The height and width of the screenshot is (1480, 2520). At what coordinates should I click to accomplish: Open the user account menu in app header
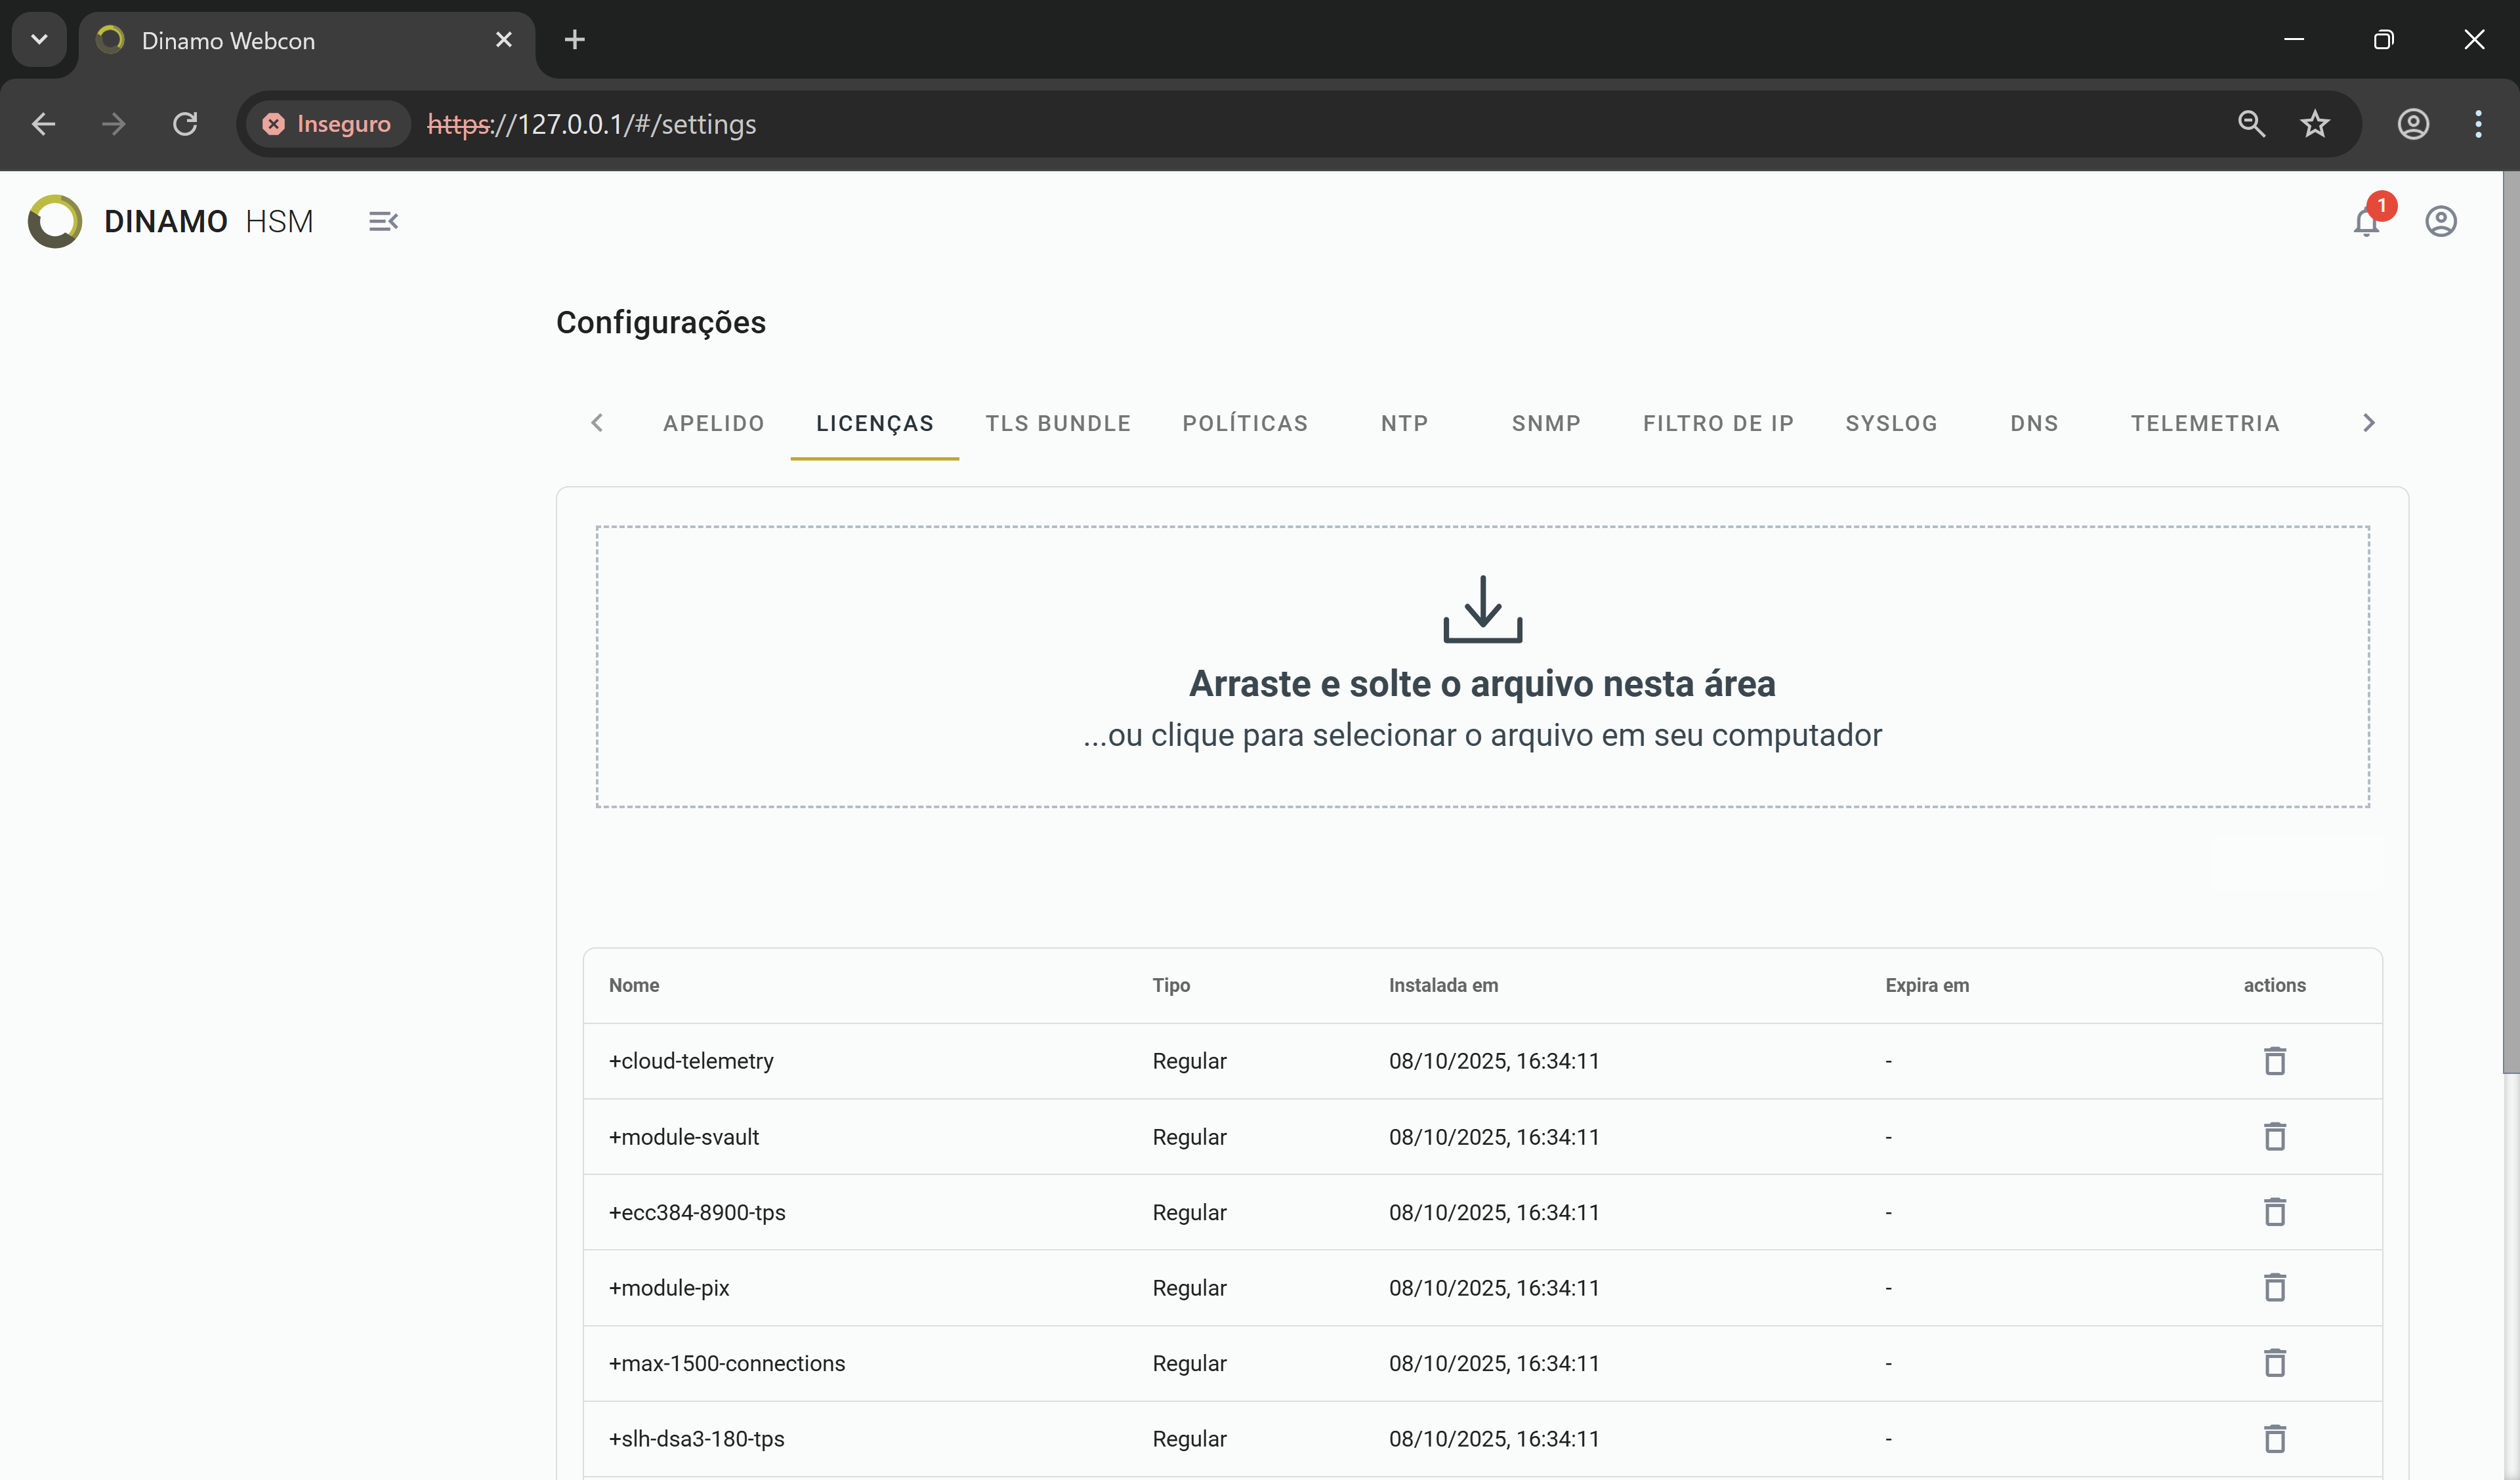point(2440,221)
